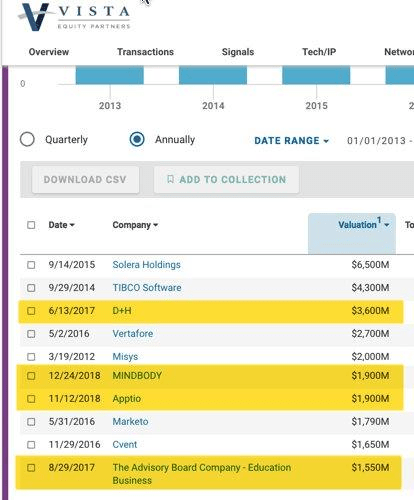This screenshot has width=414, height=500.
Task: Click the 2013 bar in the chart
Action: tap(110, 75)
